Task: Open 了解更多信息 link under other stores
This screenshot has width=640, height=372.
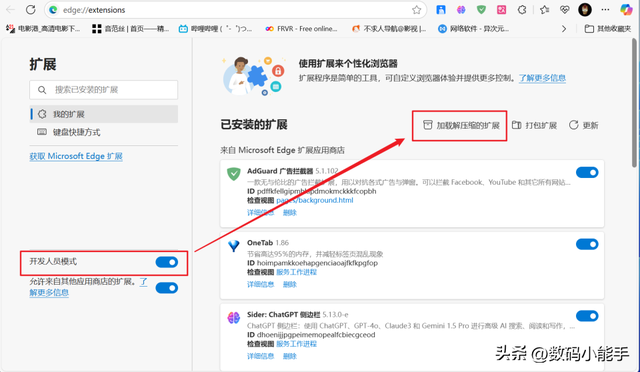Action: (x=49, y=292)
